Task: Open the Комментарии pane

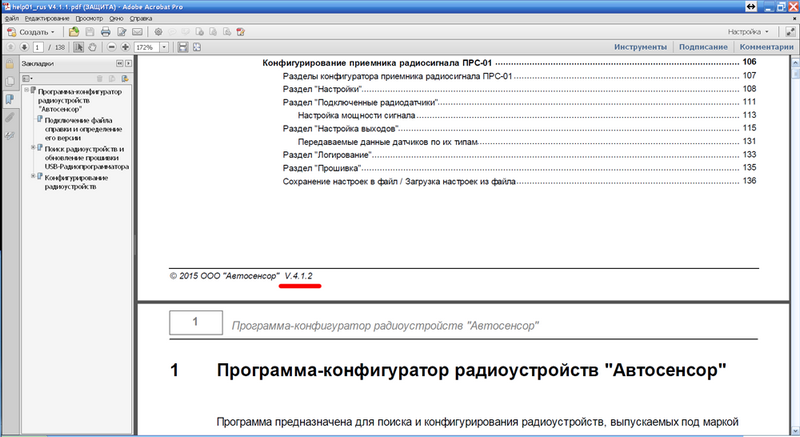Action: 766,47
